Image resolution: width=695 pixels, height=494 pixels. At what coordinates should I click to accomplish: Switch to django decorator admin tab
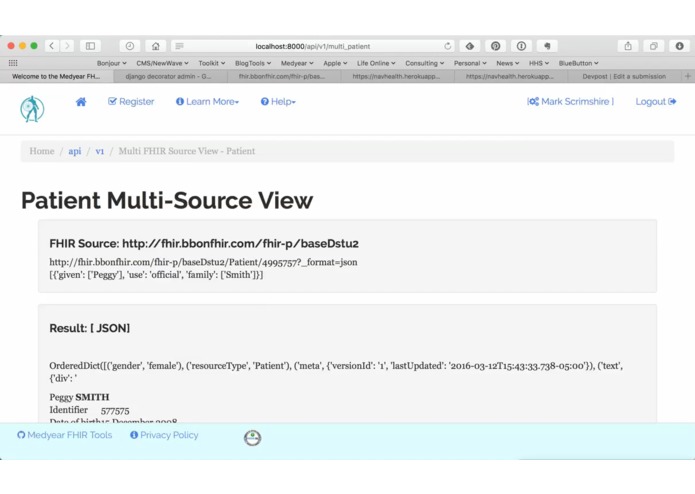[168, 76]
